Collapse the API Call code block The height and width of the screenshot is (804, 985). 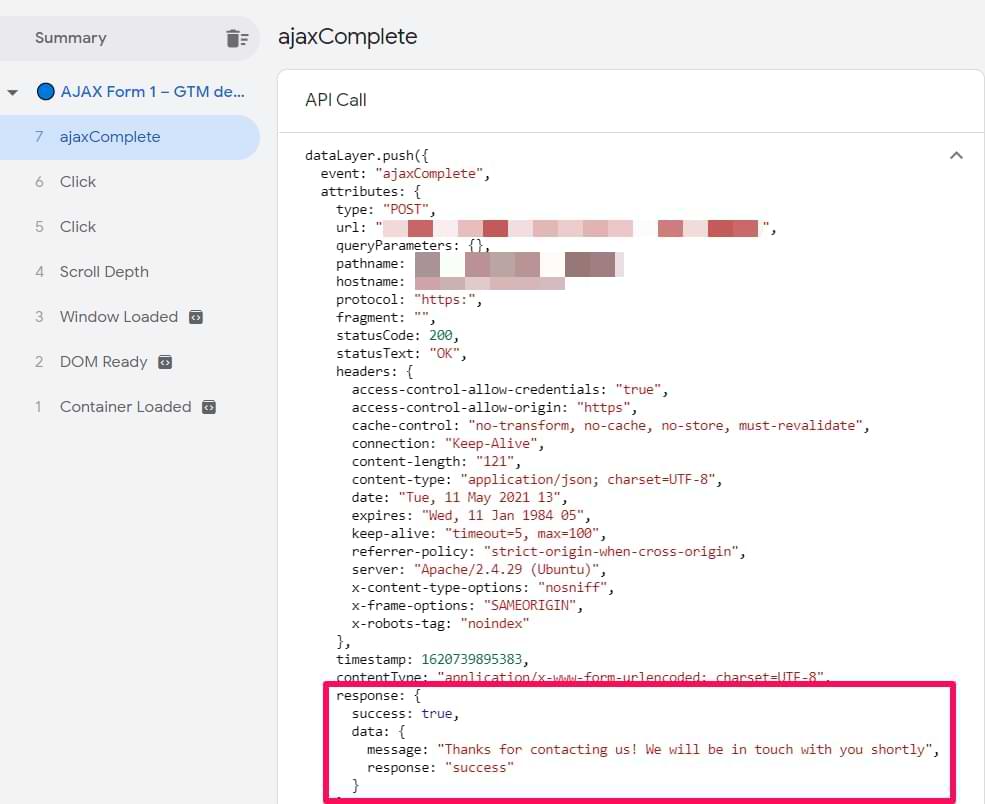tap(956, 156)
